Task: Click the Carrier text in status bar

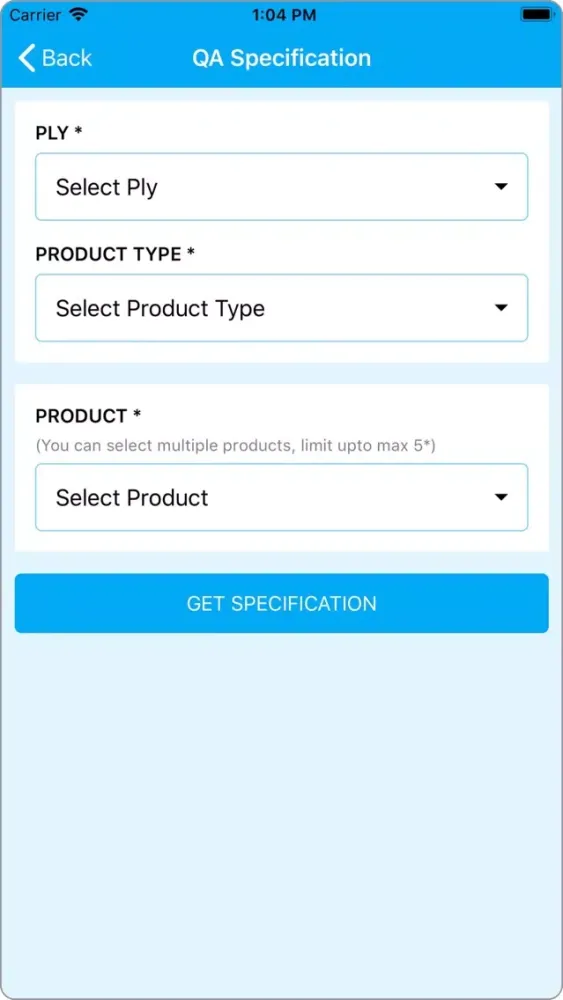Action: [35, 15]
